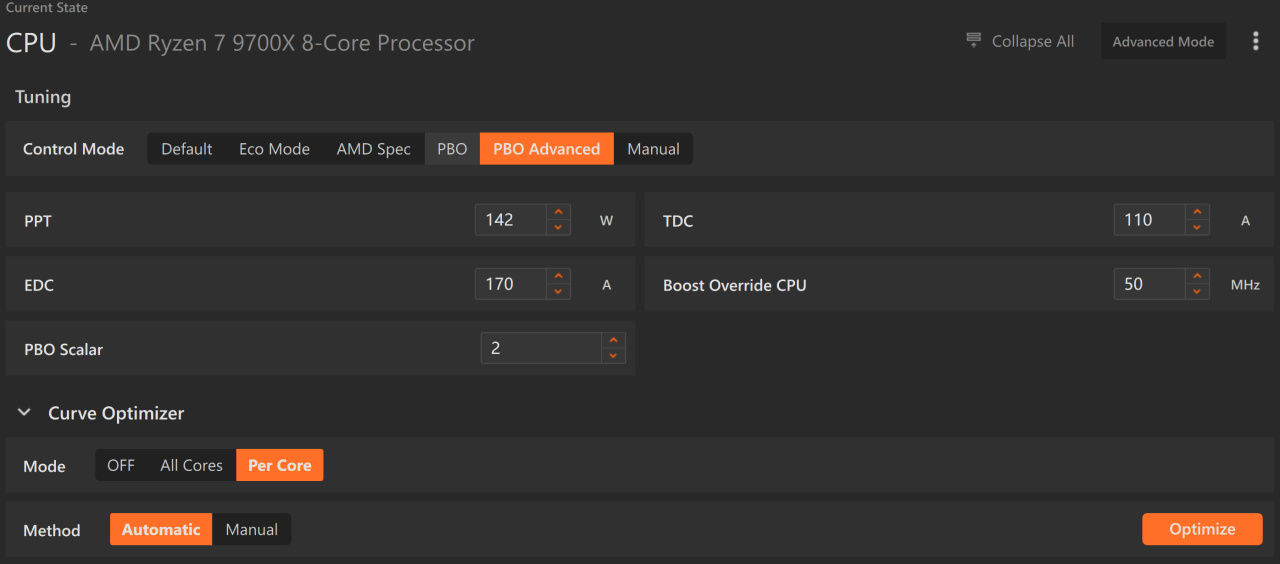Increase TDC value with up arrow
The width and height of the screenshot is (1280, 564).
(x=1197, y=213)
